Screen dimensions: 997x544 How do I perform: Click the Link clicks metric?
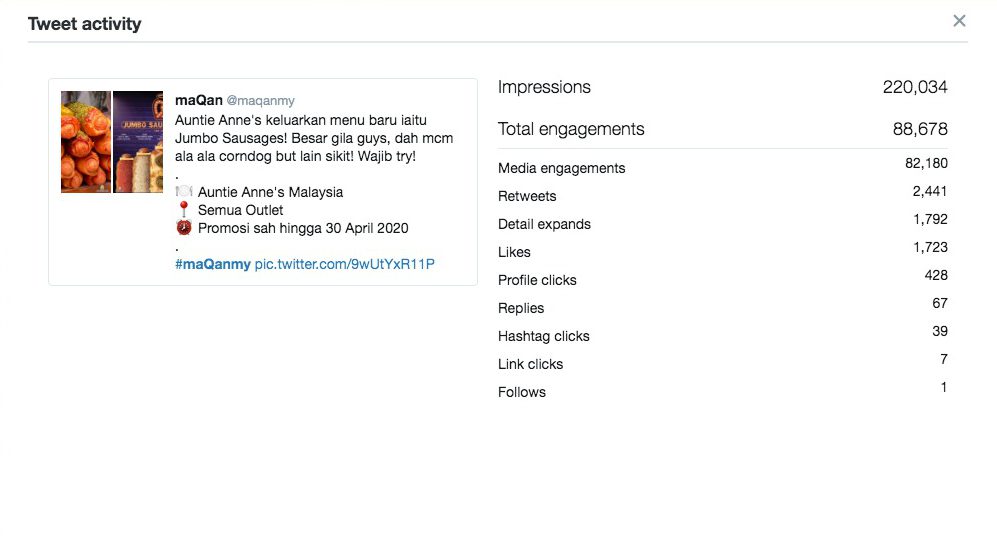tap(530, 364)
